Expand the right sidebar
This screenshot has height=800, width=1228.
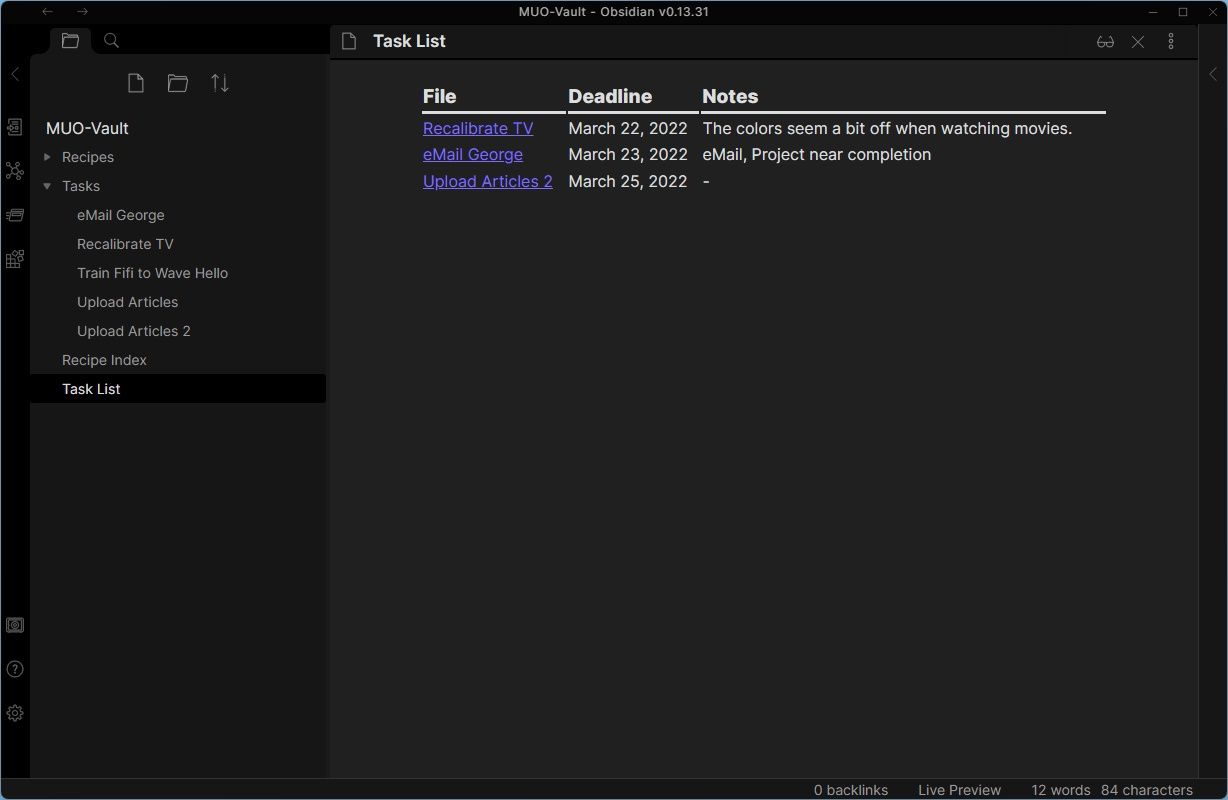coord(1213,74)
